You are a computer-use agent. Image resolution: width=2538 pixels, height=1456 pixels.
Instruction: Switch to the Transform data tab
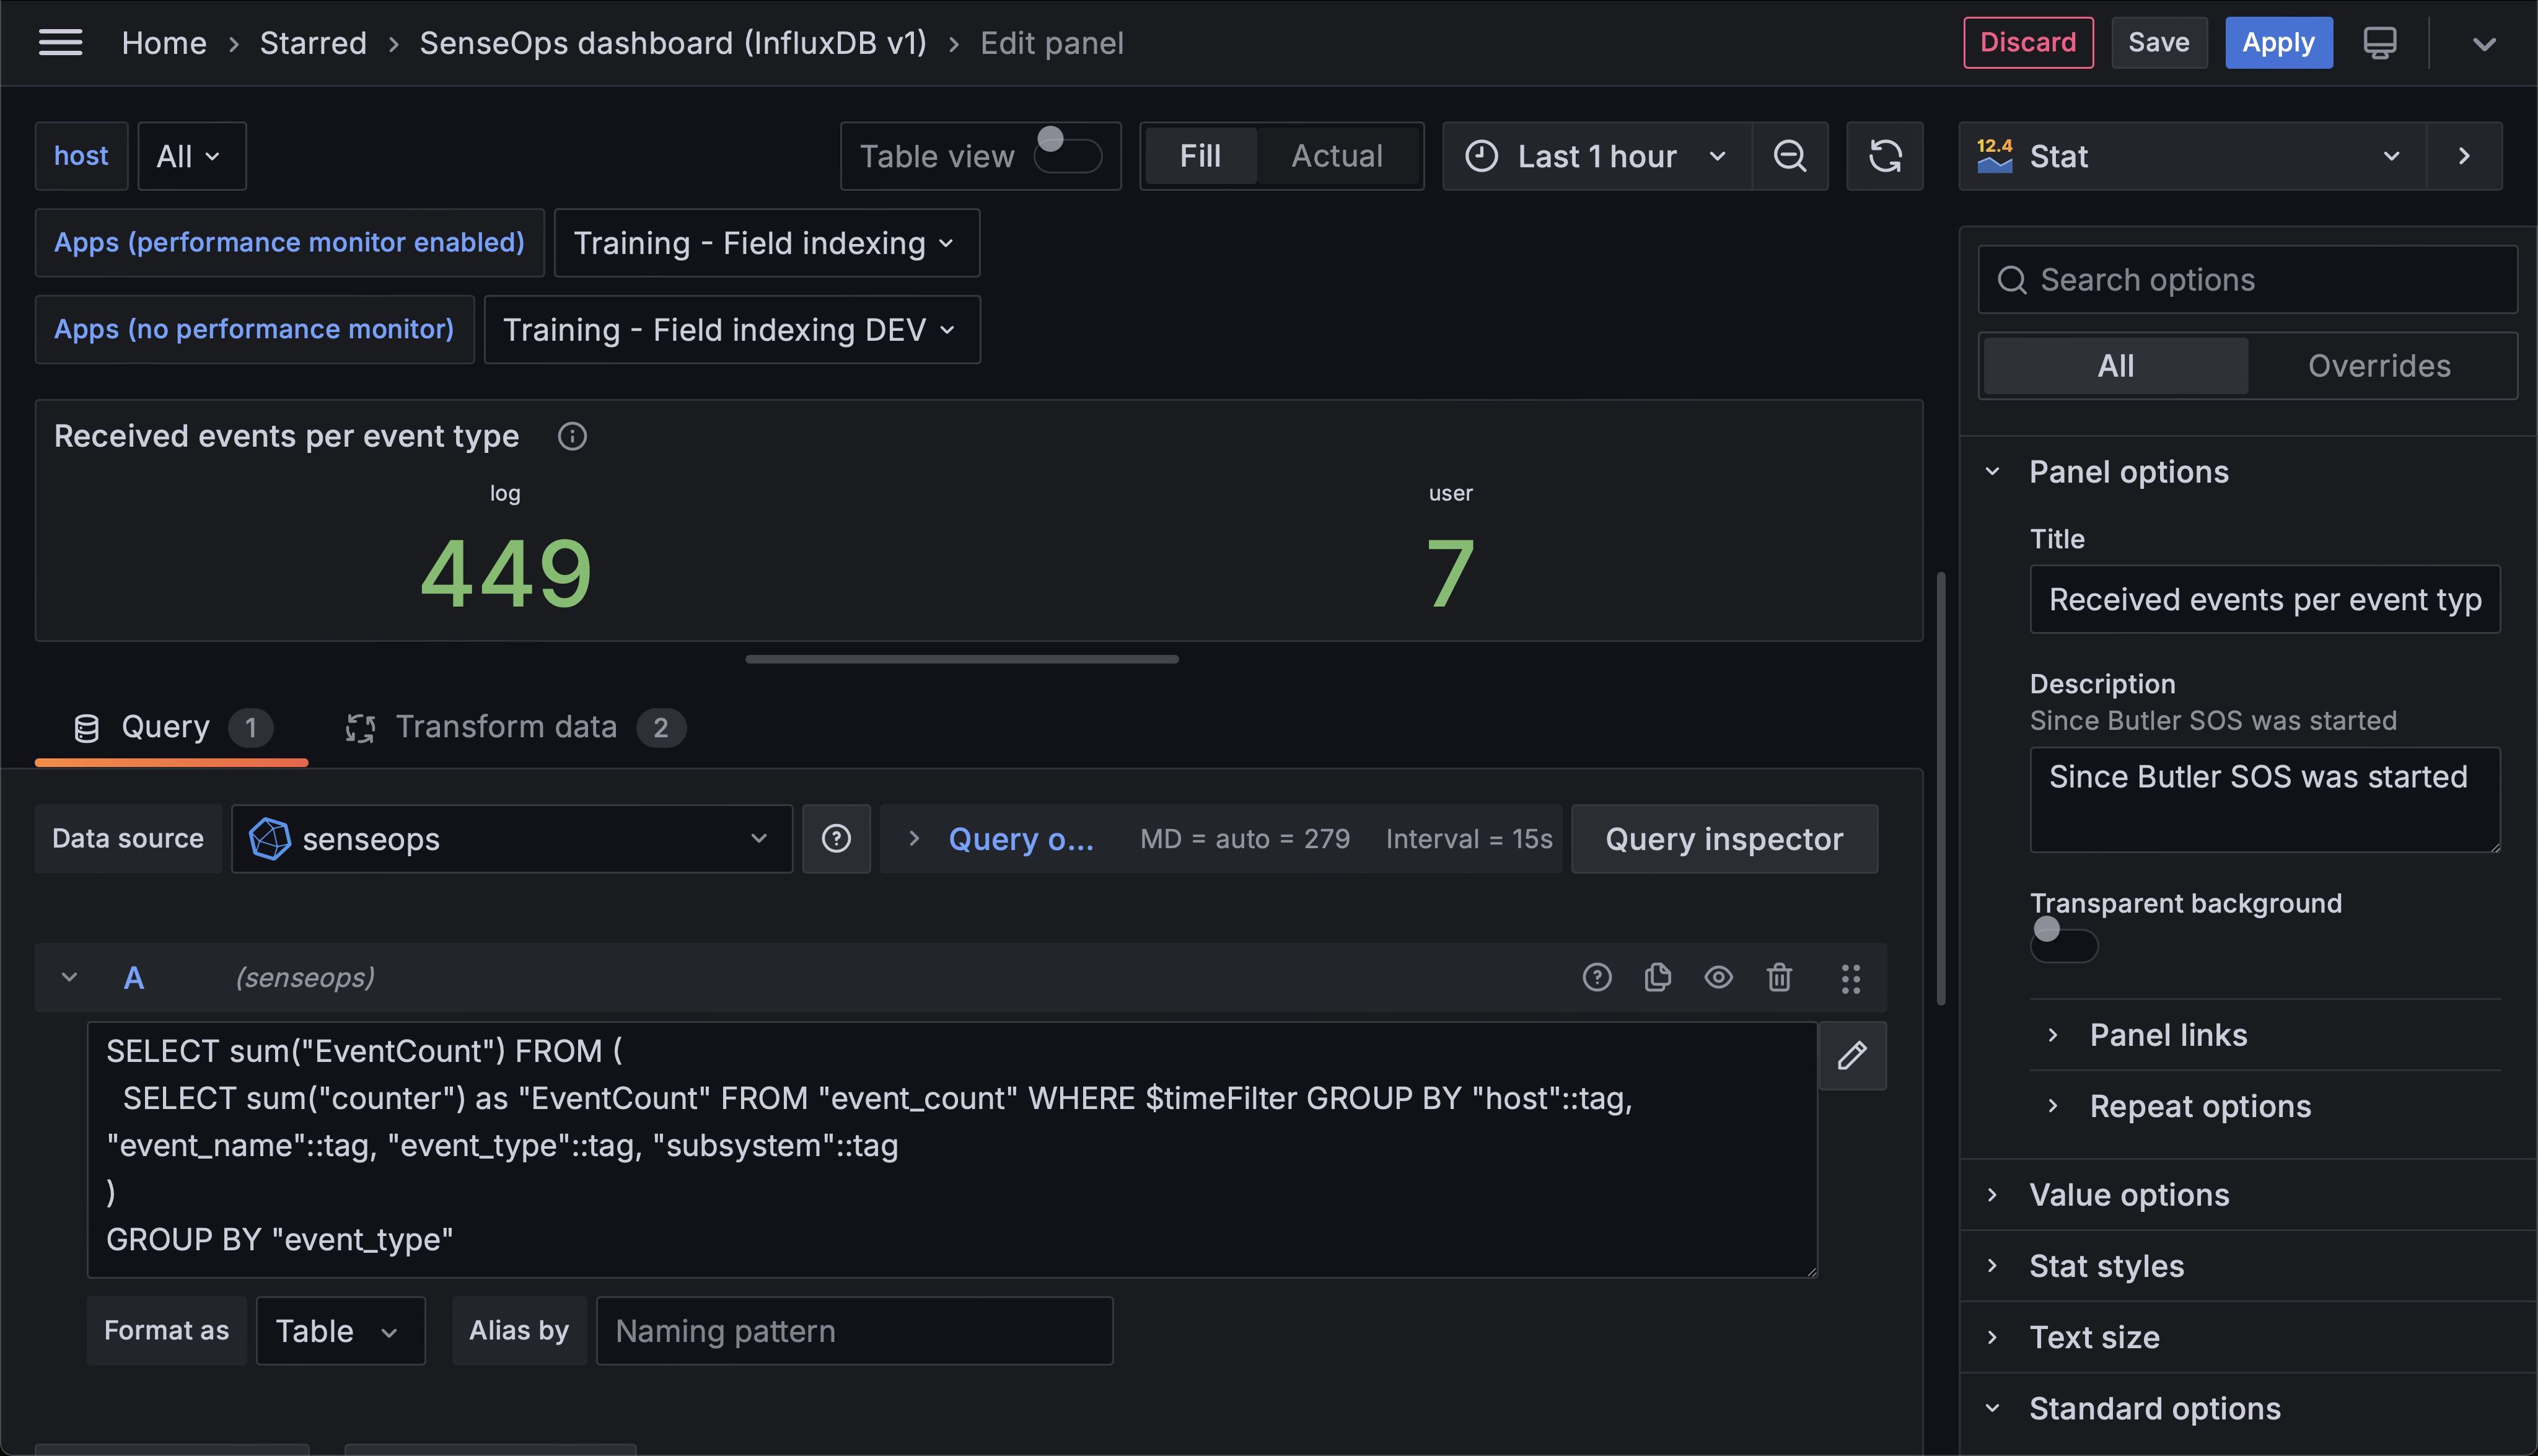pos(507,726)
